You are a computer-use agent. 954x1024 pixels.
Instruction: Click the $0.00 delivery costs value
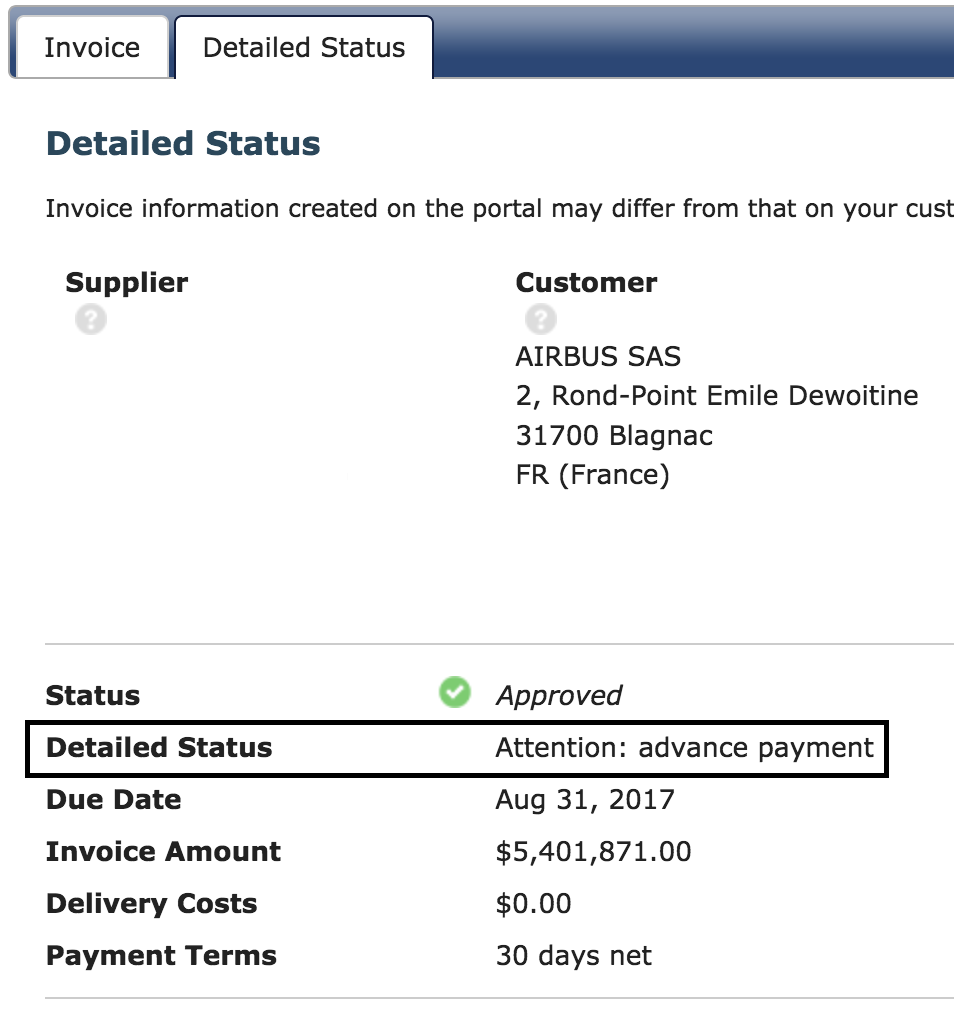(x=533, y=904)
